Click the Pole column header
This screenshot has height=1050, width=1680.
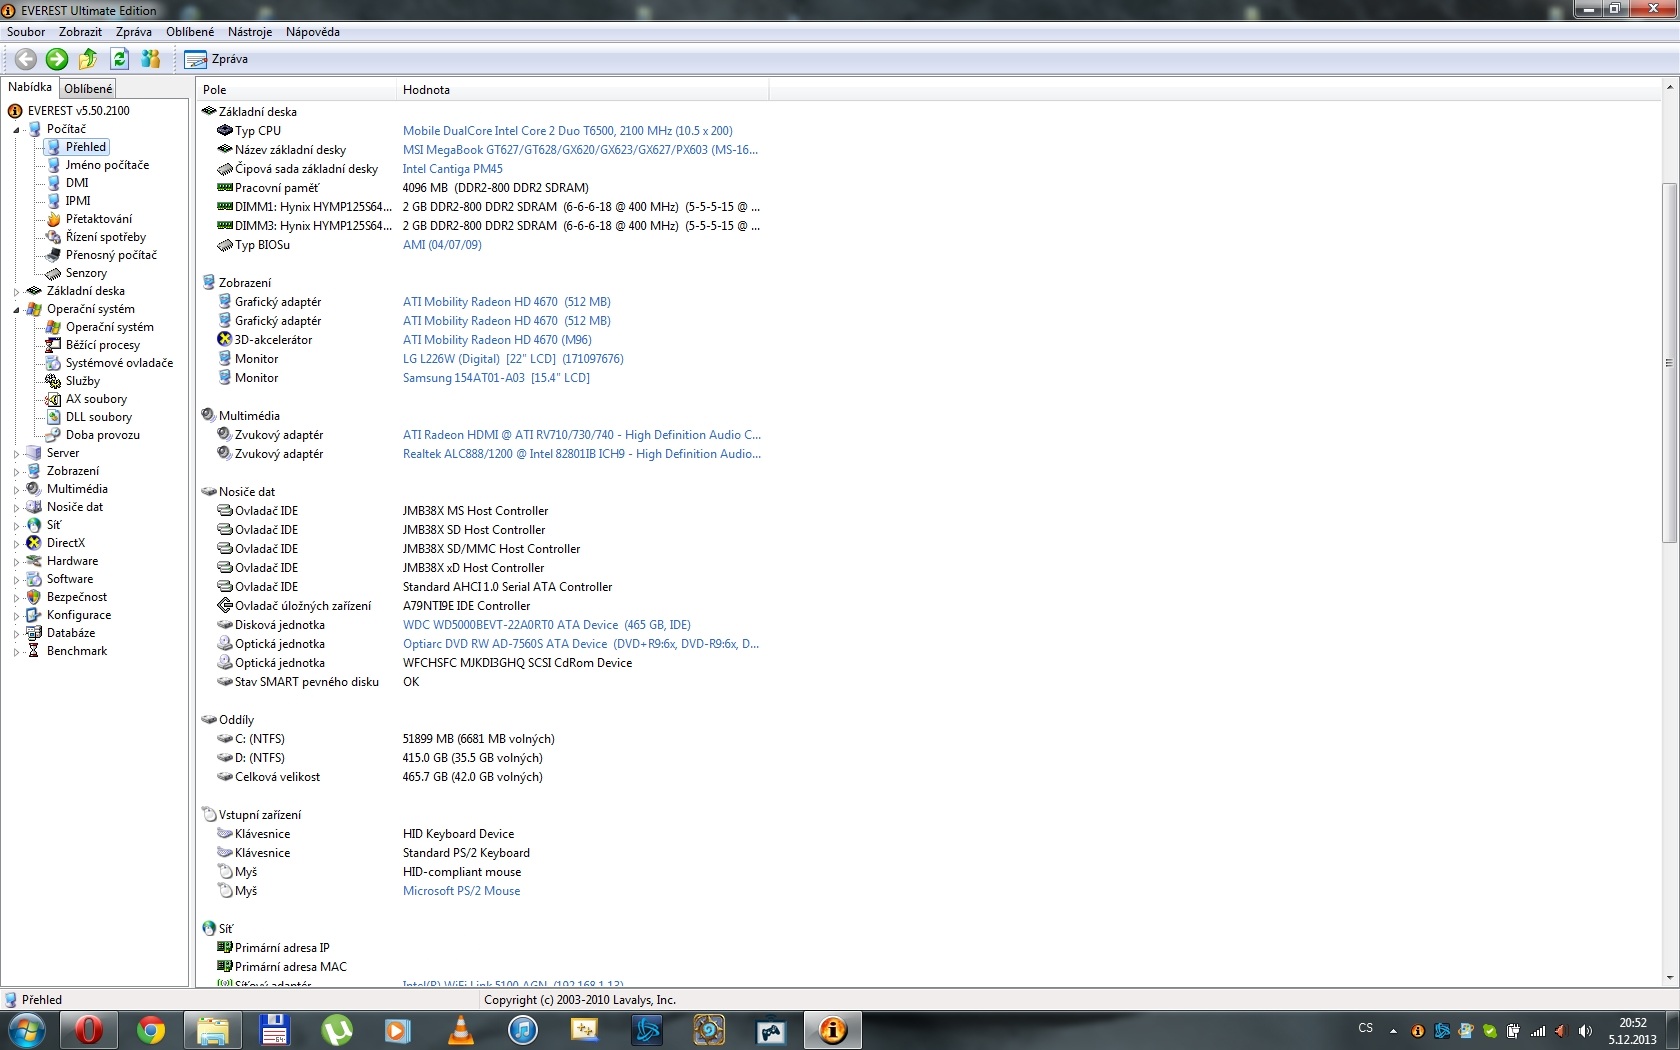click(296, 90)
